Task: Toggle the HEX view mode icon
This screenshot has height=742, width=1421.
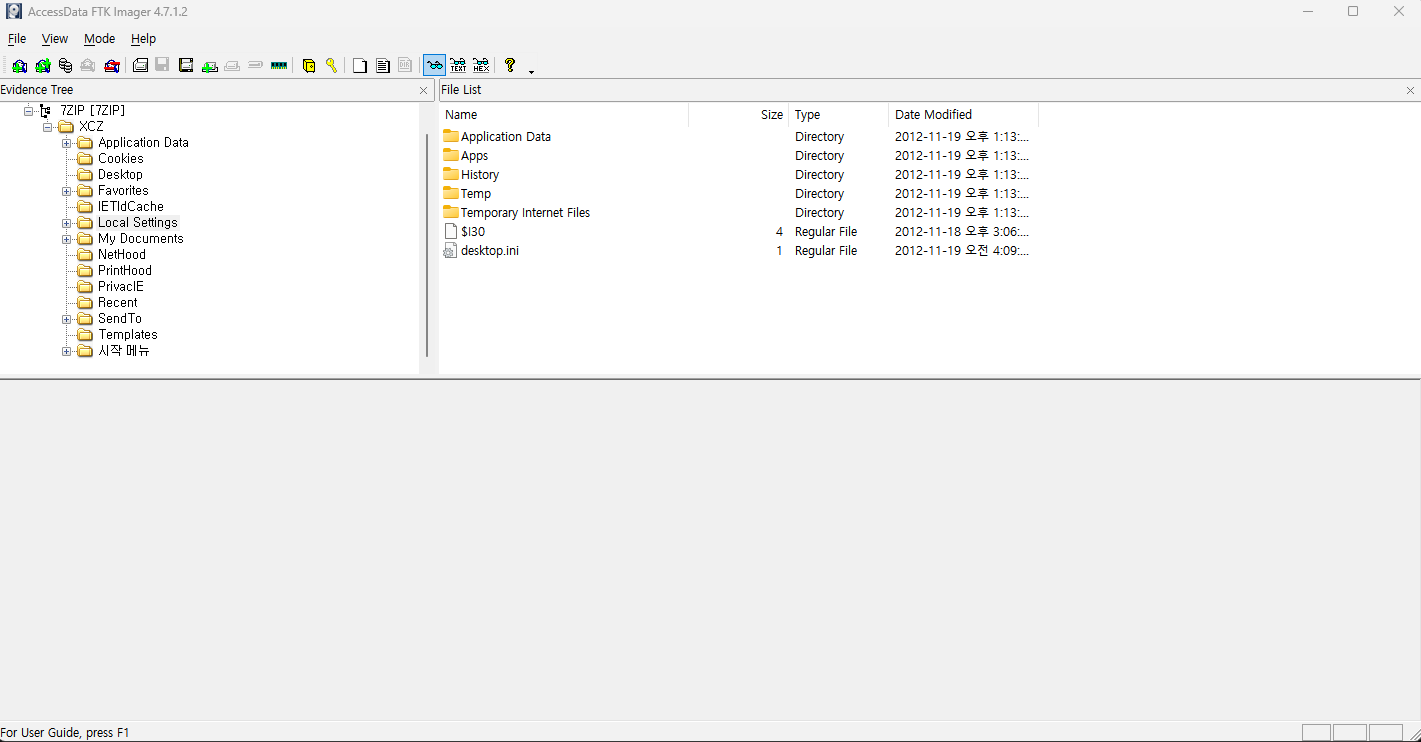Action: 481,66
